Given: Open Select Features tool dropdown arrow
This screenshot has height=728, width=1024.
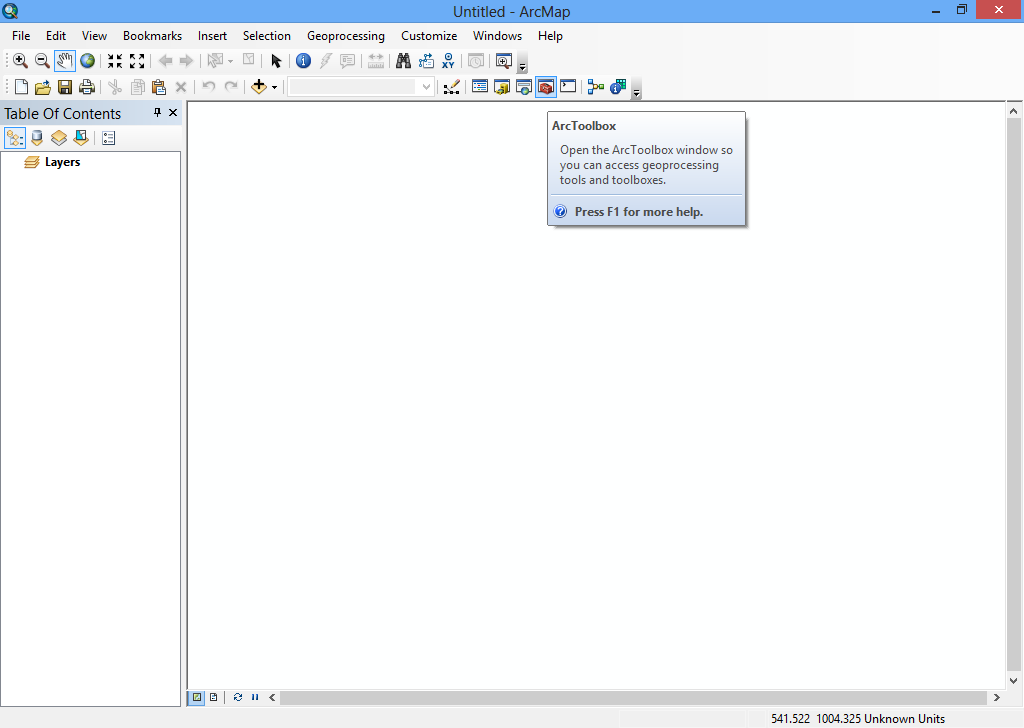Looking at the screenshot, I should tap(230, 61).
